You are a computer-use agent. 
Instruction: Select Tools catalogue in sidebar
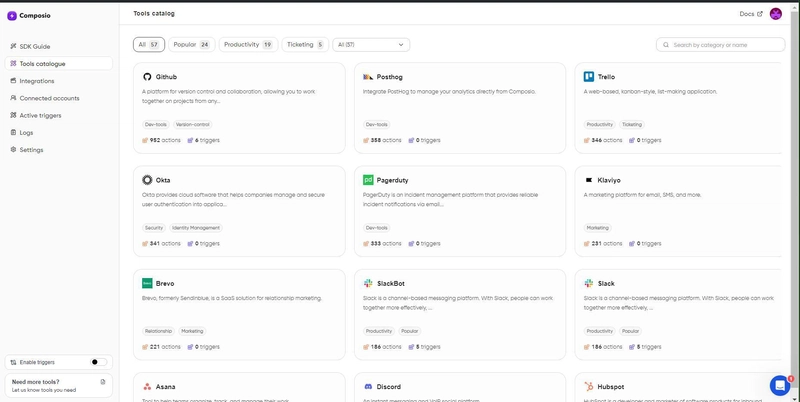tap(59, 64)
